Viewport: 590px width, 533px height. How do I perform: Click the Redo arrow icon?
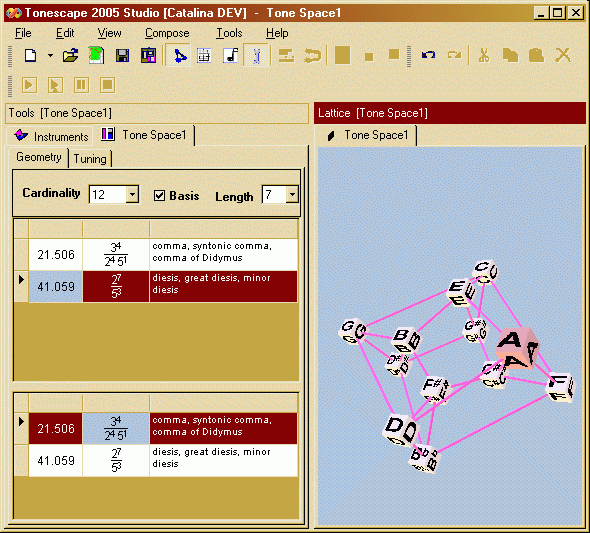pyautogui.click(x=454, y=55)
